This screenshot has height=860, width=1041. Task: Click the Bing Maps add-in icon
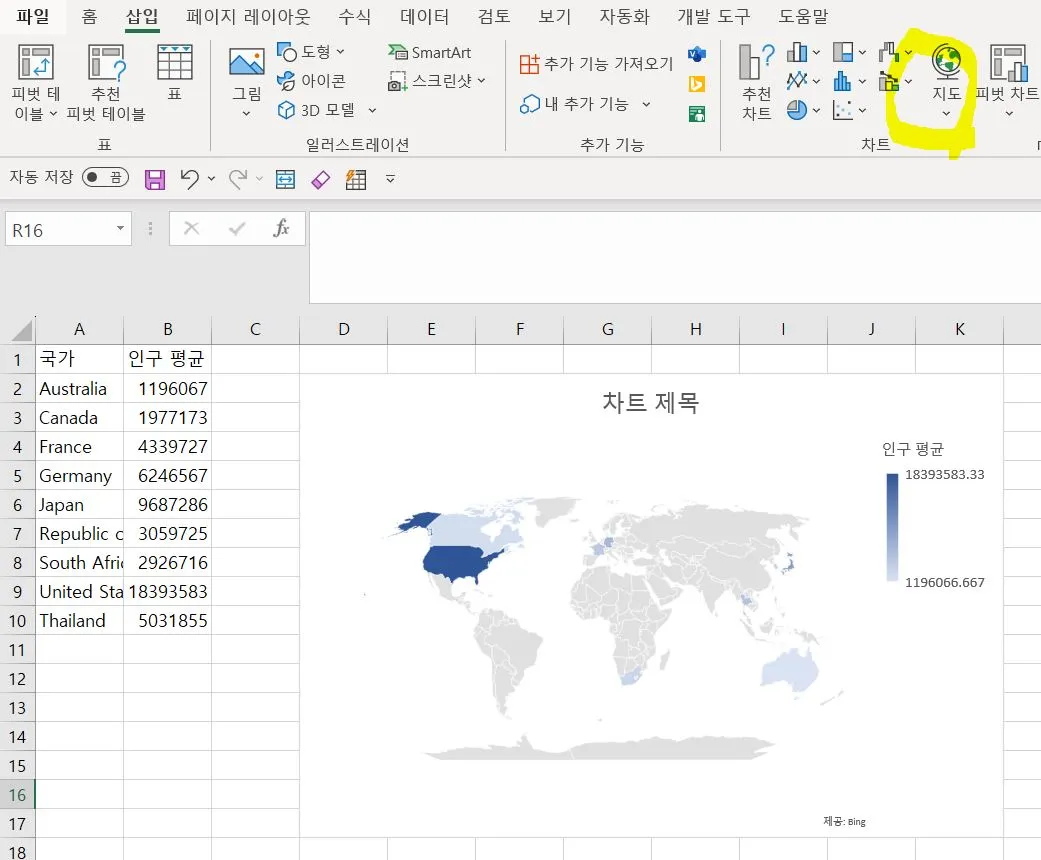tap(696, 84)
